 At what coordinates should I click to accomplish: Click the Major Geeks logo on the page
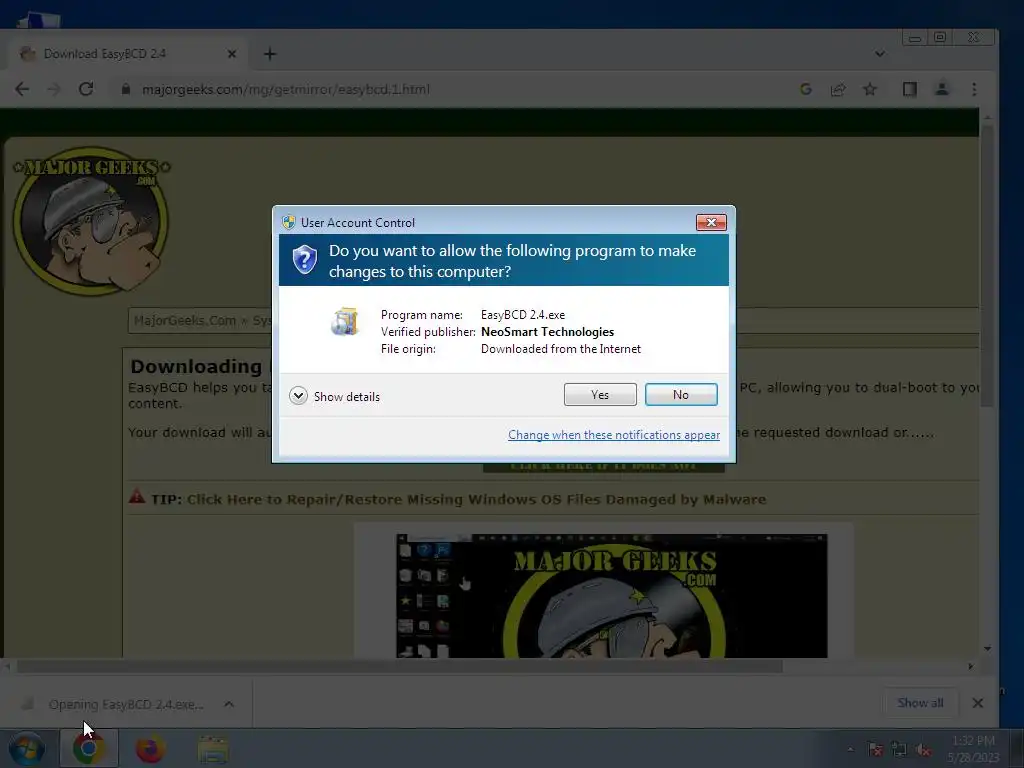[x=91, y=221]
